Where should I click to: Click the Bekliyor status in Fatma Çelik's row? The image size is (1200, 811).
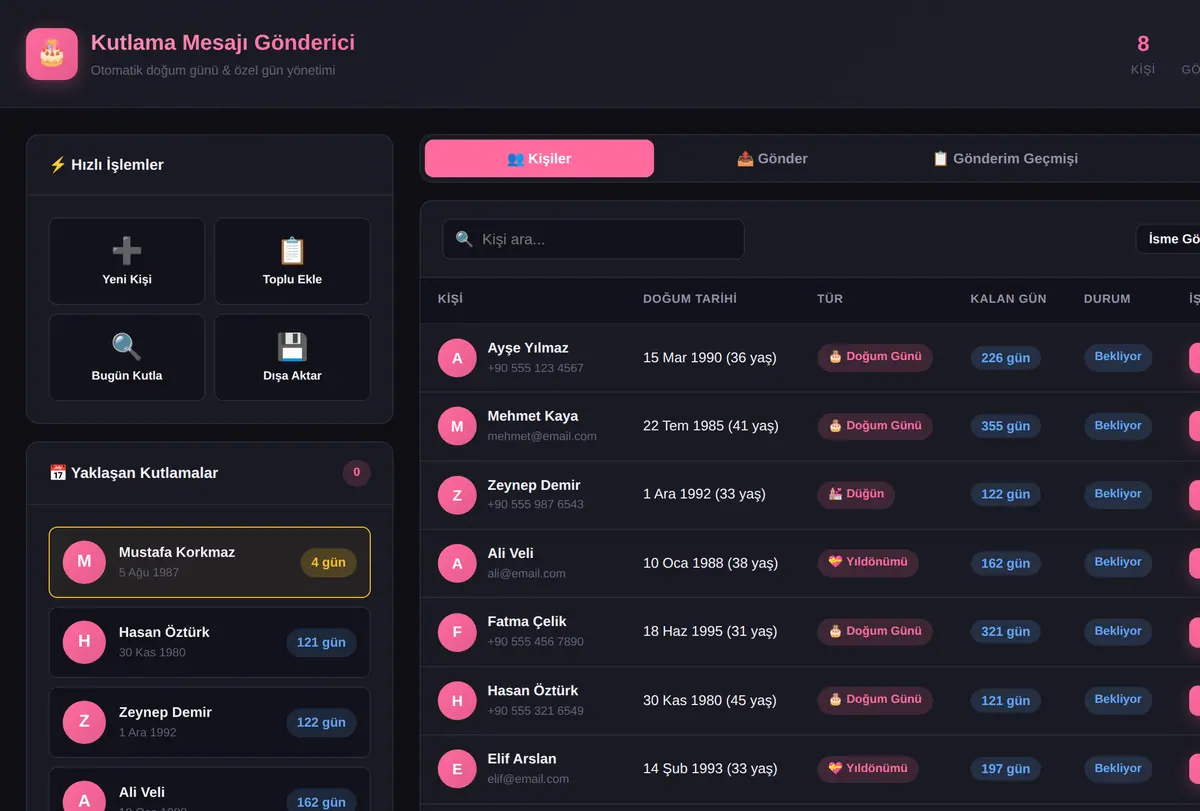[x=1118, y=631]
